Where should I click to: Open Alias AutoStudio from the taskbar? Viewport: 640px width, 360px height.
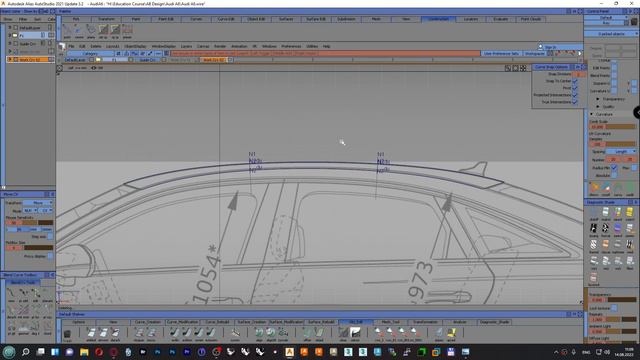[x=289, y=352]
